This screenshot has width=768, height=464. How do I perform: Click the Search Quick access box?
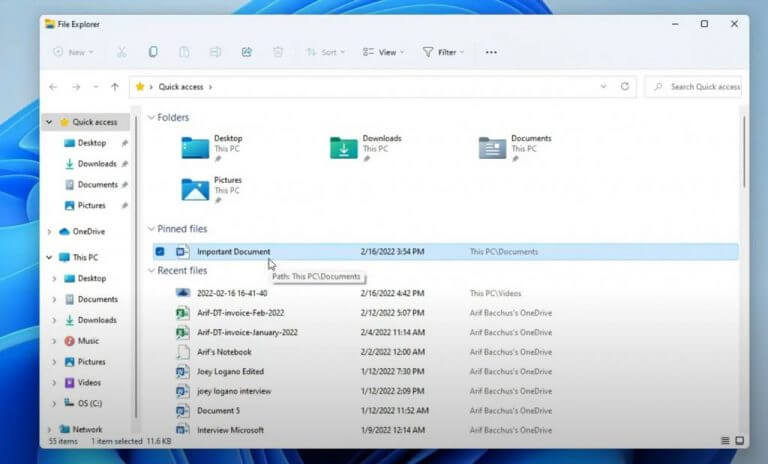[694, 87]
